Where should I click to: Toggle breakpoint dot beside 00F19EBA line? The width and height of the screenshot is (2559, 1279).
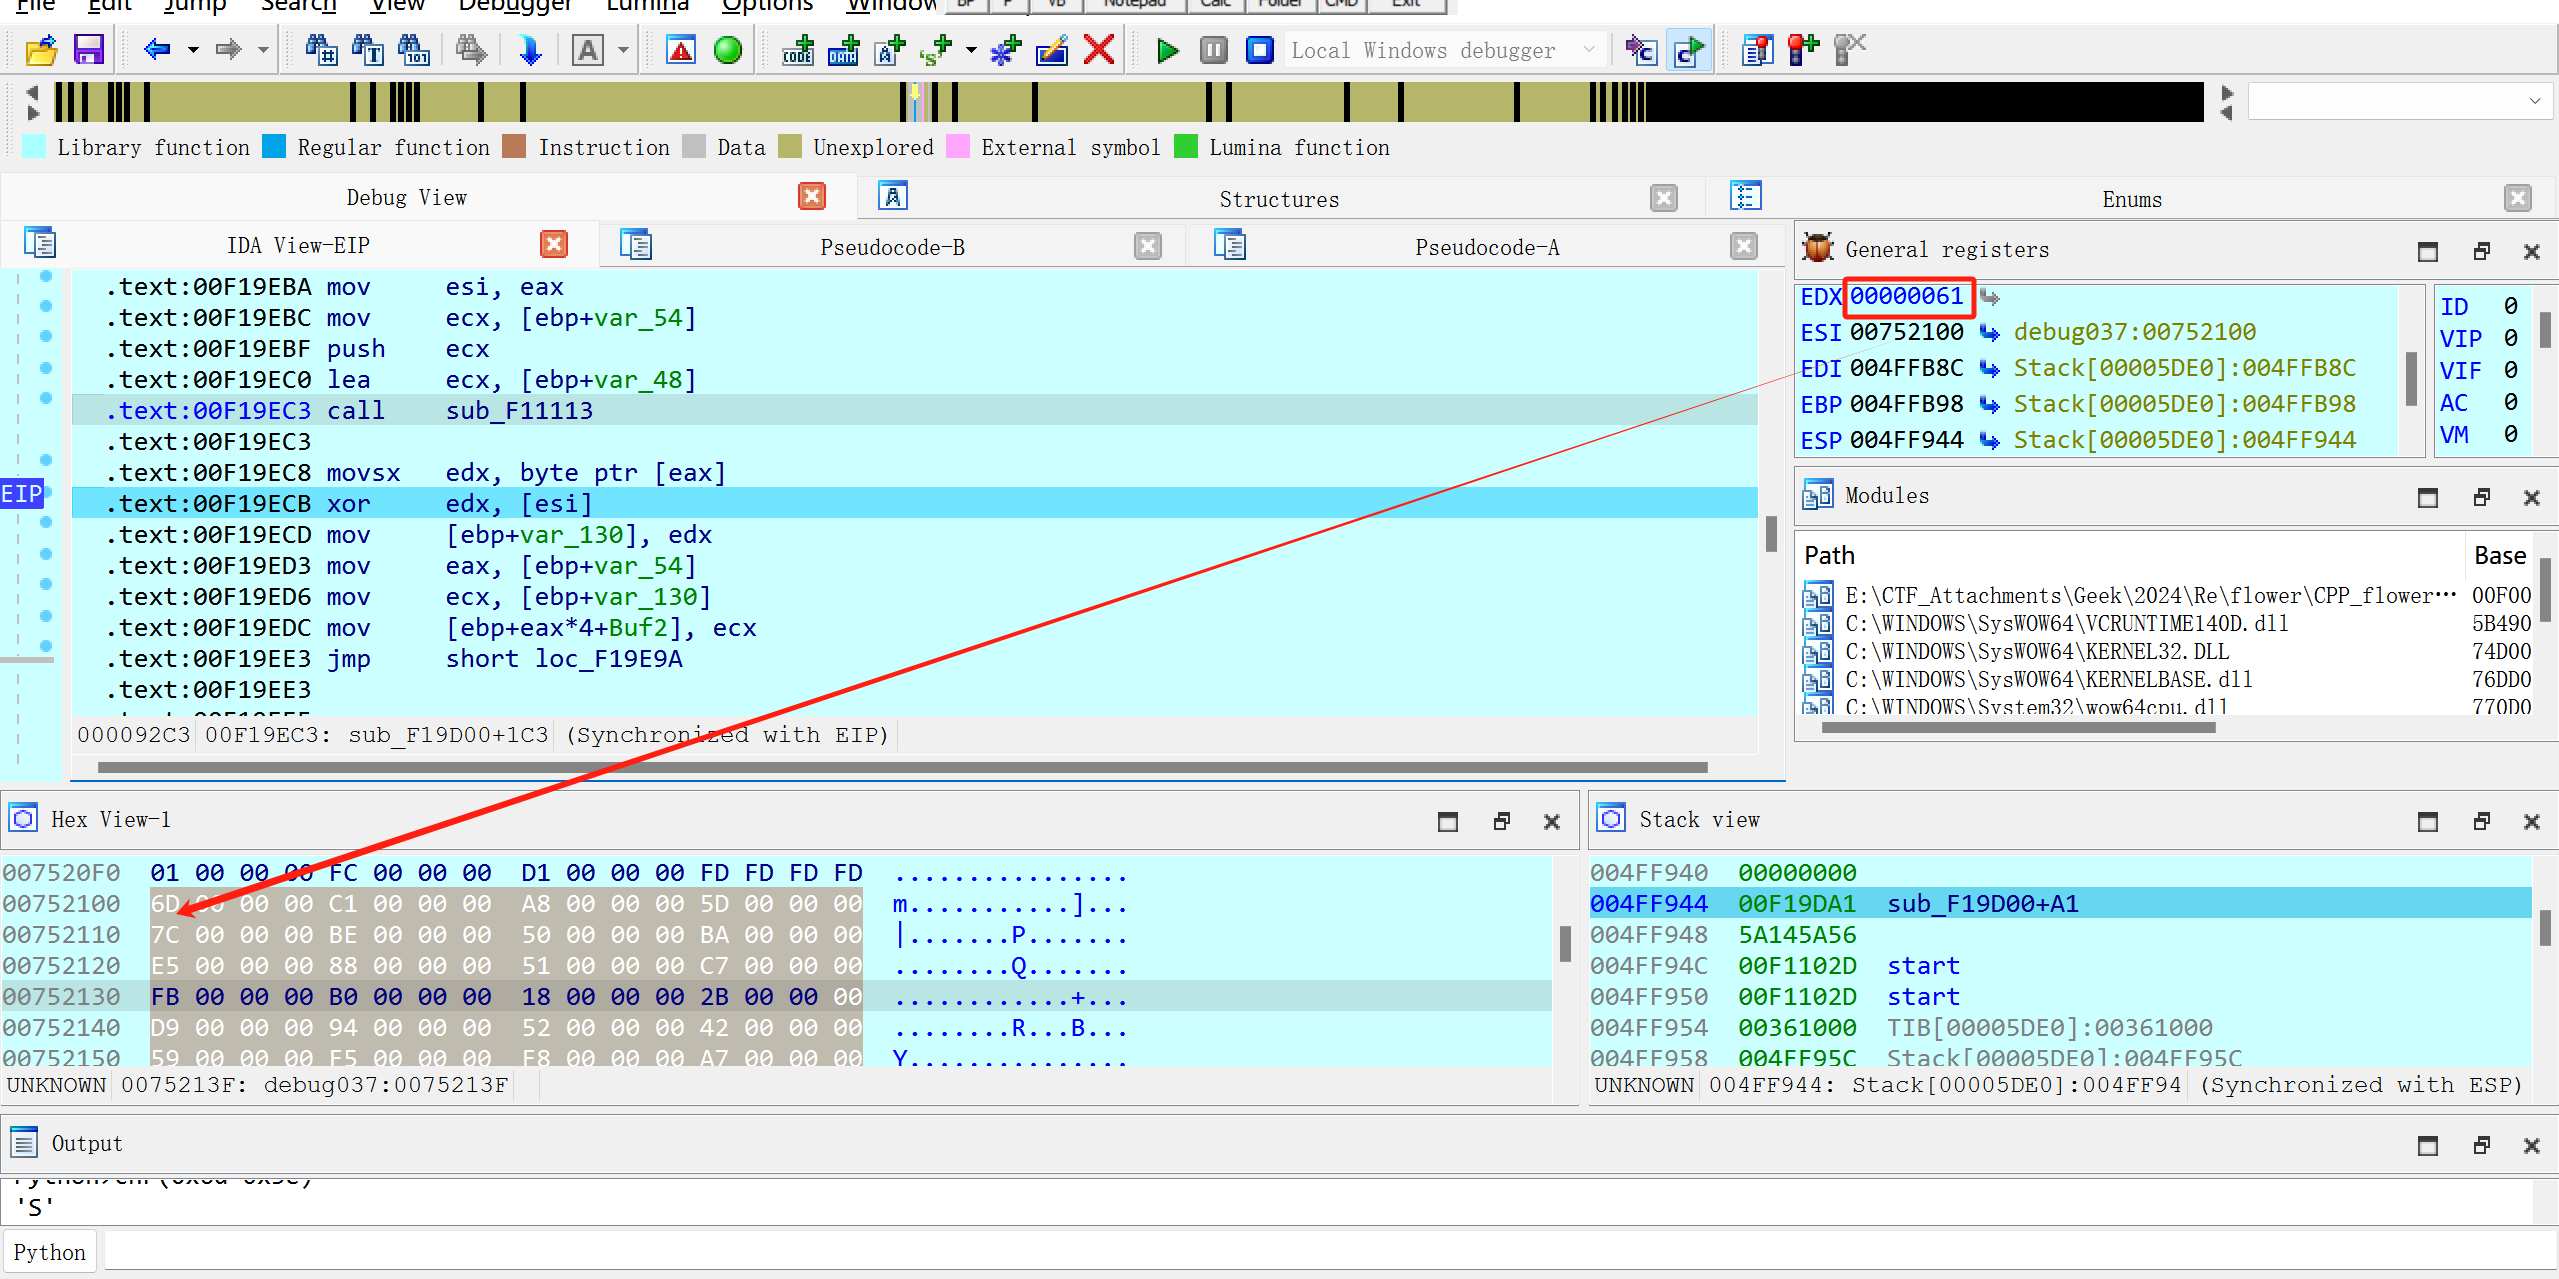click(x=45, y=276)
